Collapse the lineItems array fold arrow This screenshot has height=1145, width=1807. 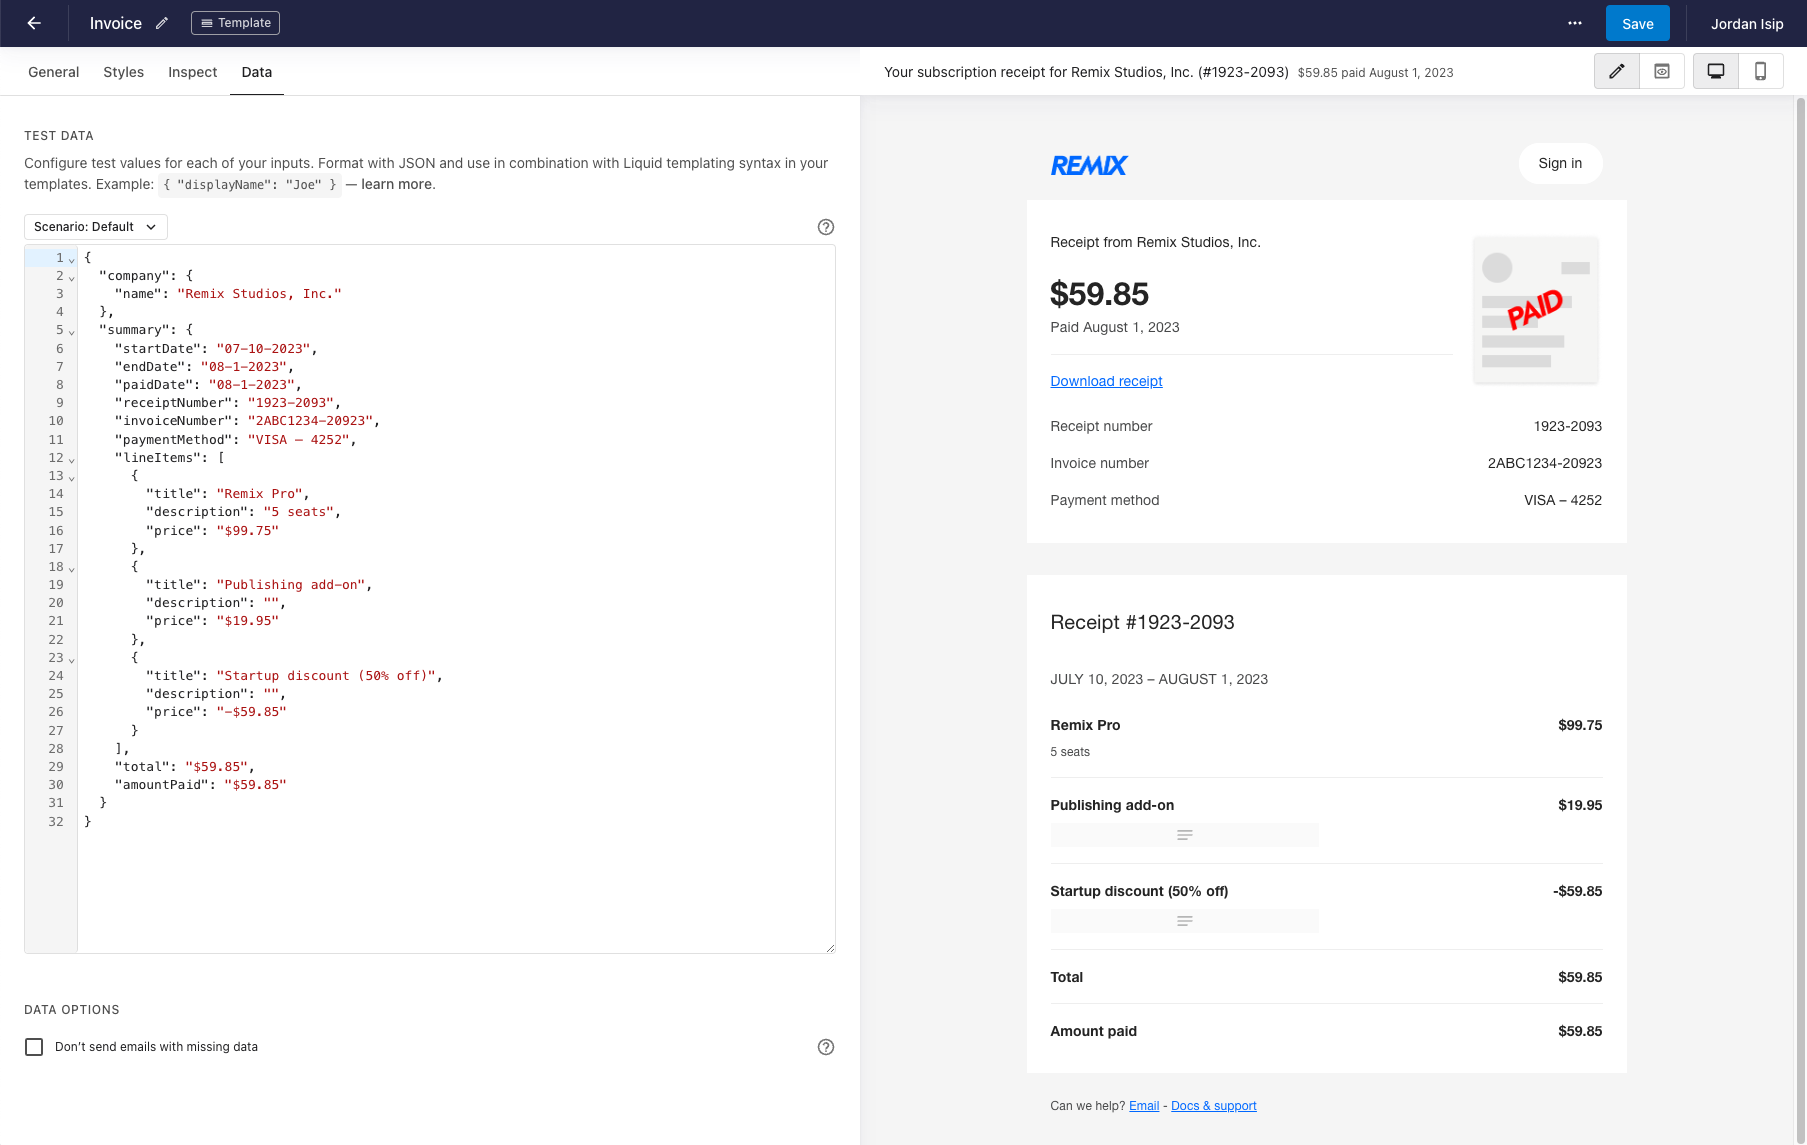pos(72,460)
